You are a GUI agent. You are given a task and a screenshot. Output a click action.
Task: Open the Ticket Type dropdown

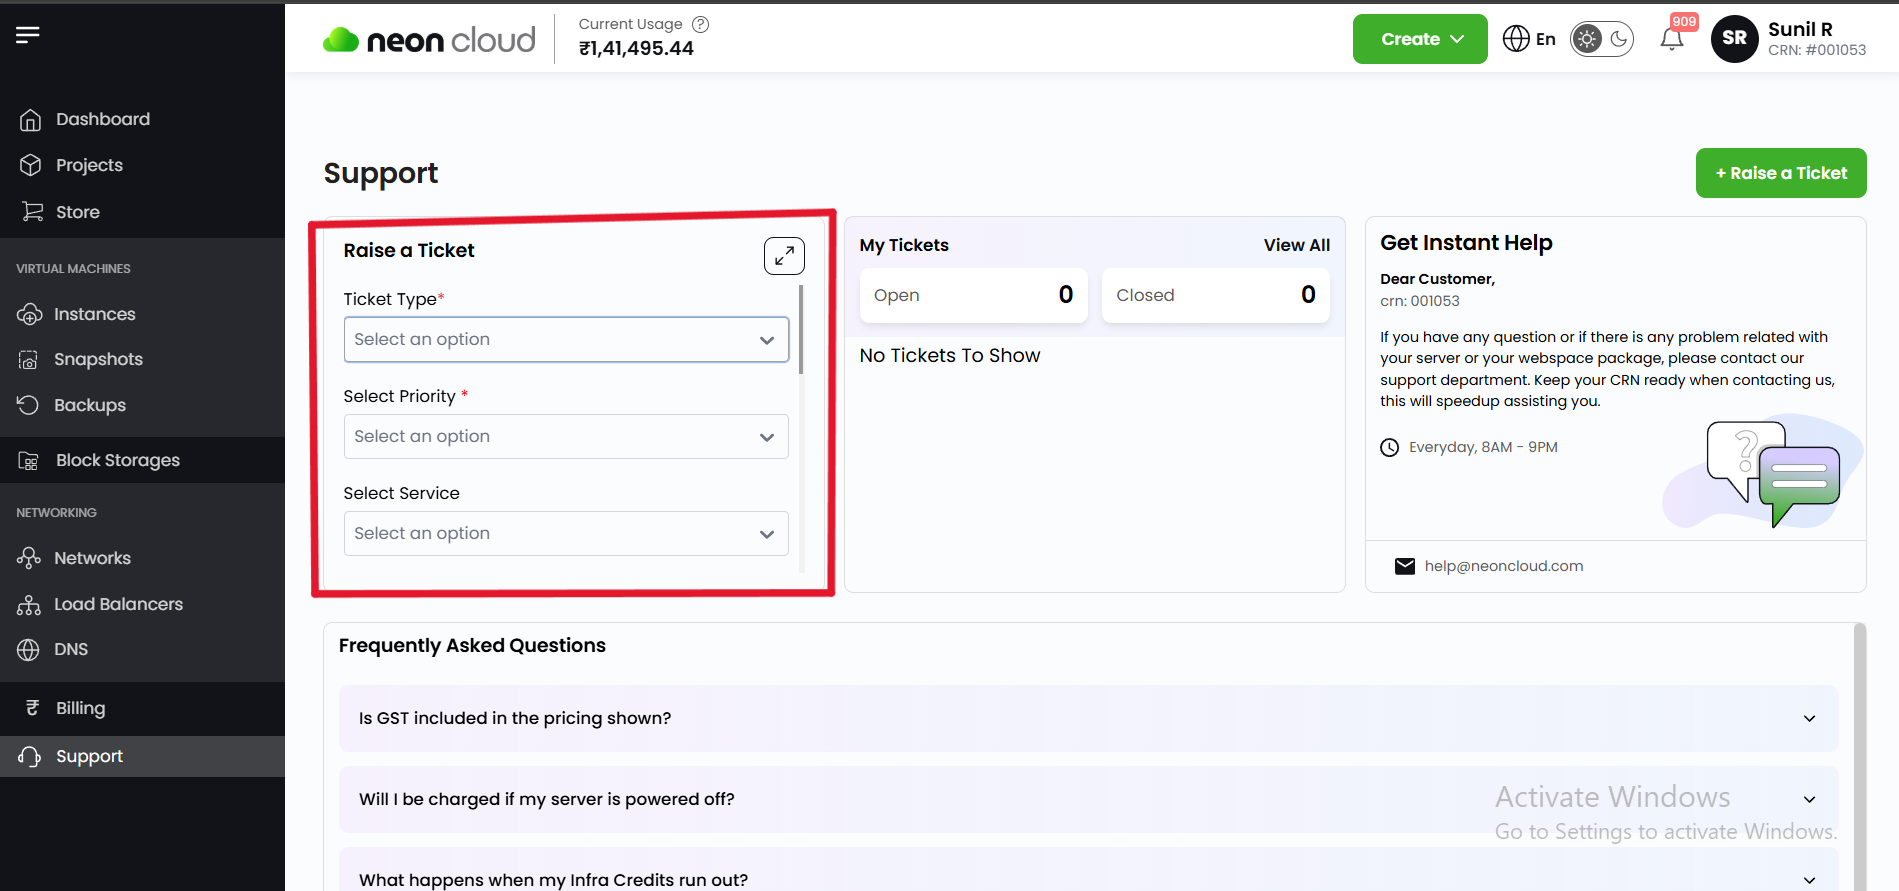coord(566,340)
